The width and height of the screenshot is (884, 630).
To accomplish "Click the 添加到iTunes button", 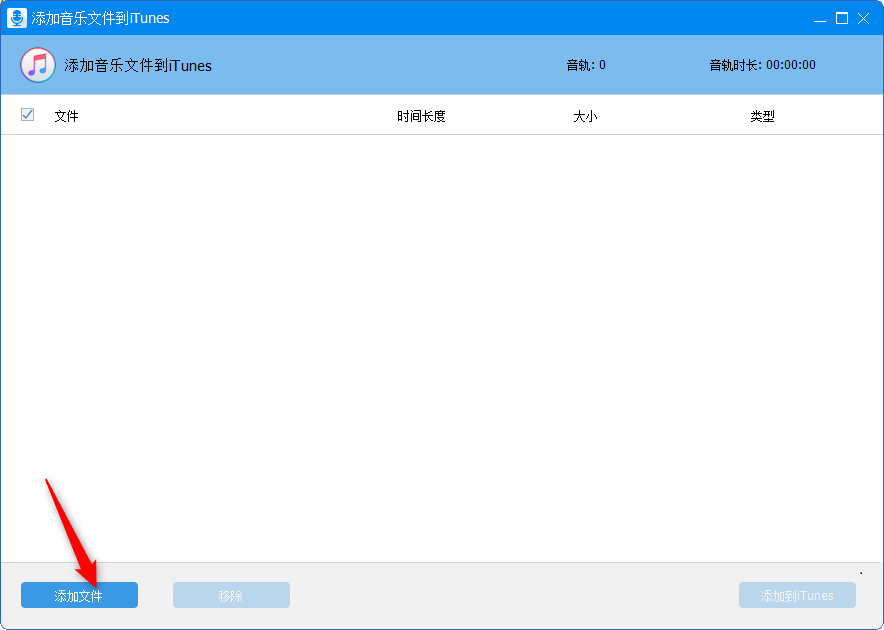I will tap(797, 595).
